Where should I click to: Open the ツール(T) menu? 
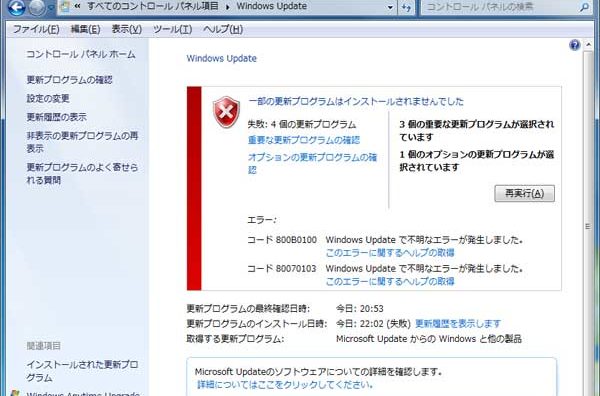point(173,29)
